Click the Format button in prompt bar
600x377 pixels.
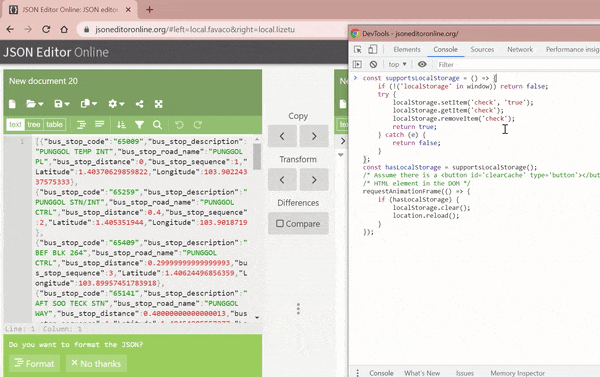pos(34,363)
